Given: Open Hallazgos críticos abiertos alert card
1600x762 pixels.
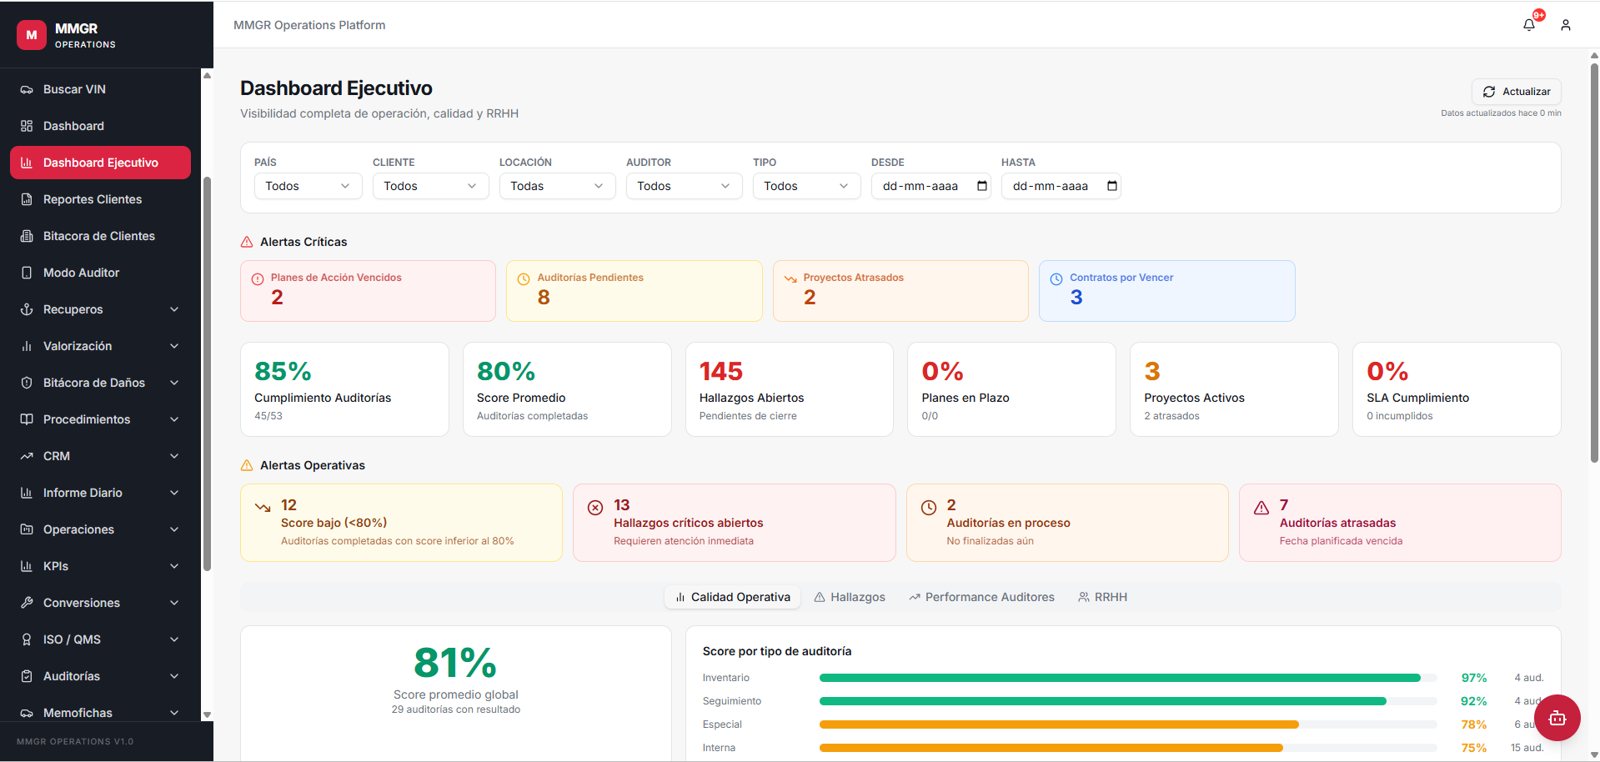Looking at the screenshot, I should pos(734,523).
